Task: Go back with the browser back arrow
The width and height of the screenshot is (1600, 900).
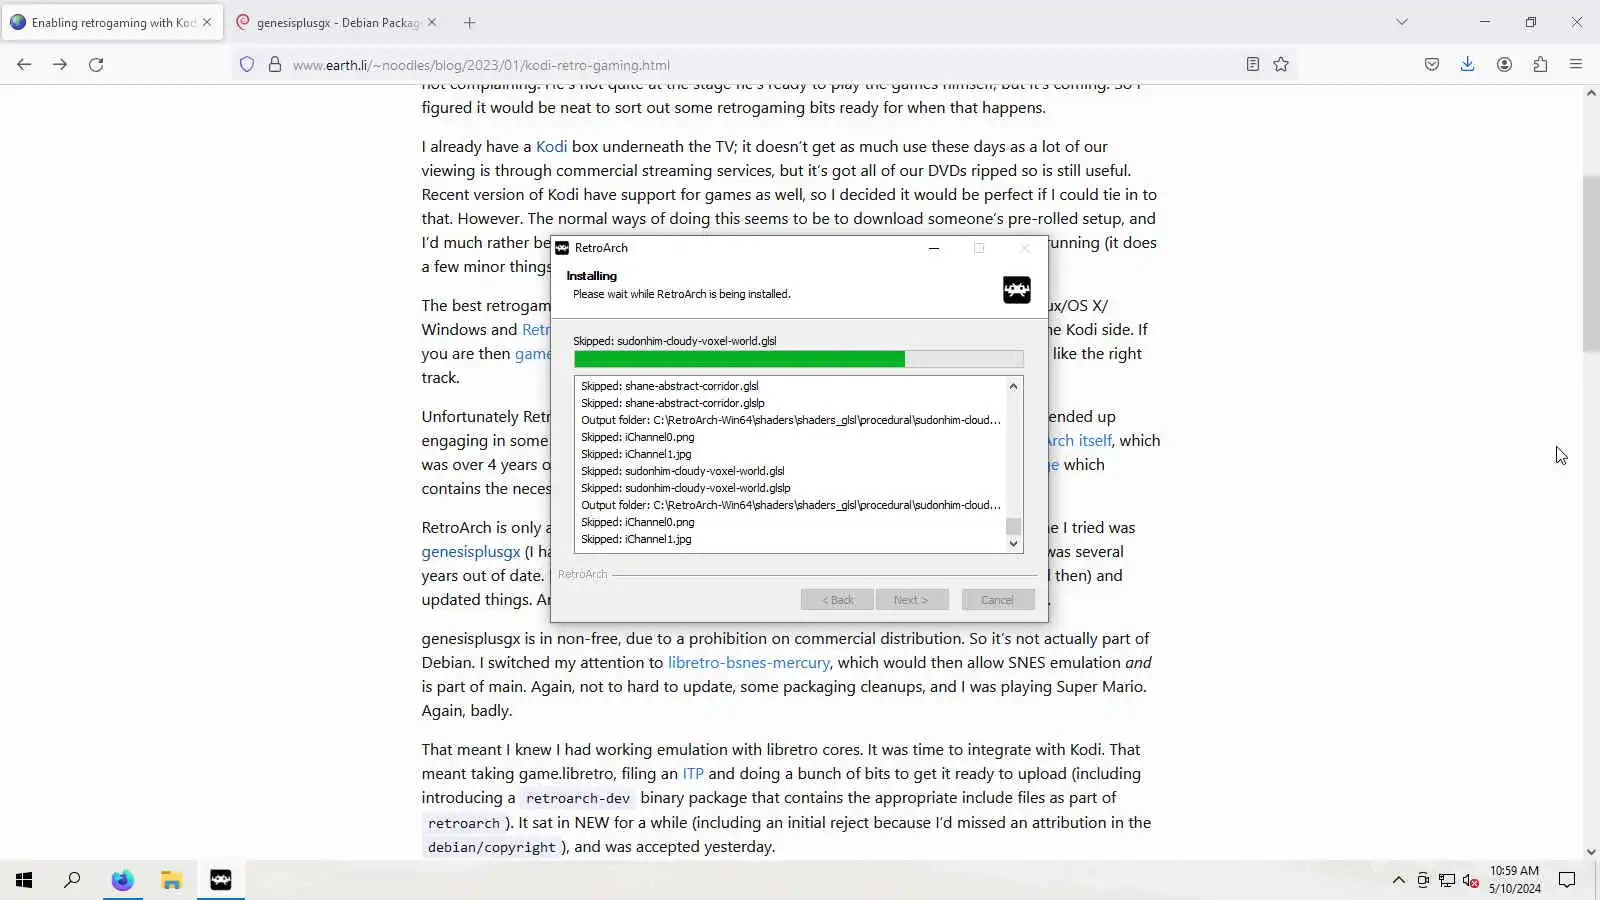Action: click(24, 64)
